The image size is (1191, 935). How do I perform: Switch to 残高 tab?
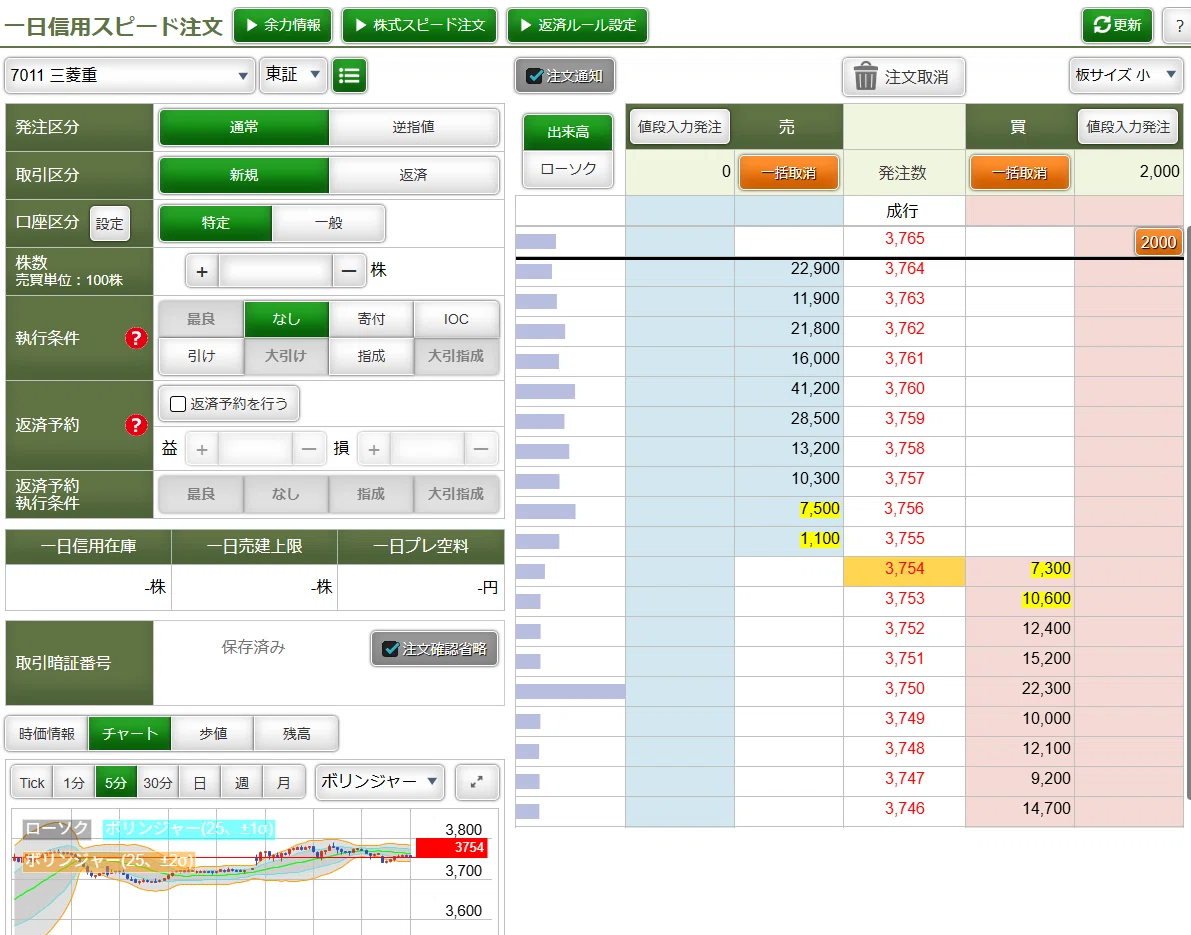[296, 734]
